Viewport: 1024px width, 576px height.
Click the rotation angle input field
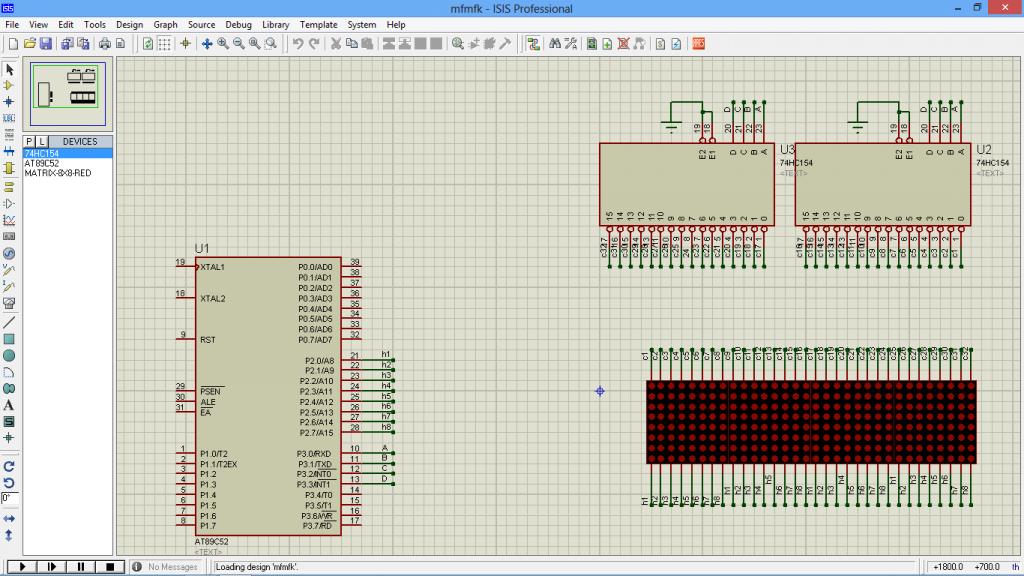coord(8,497)
